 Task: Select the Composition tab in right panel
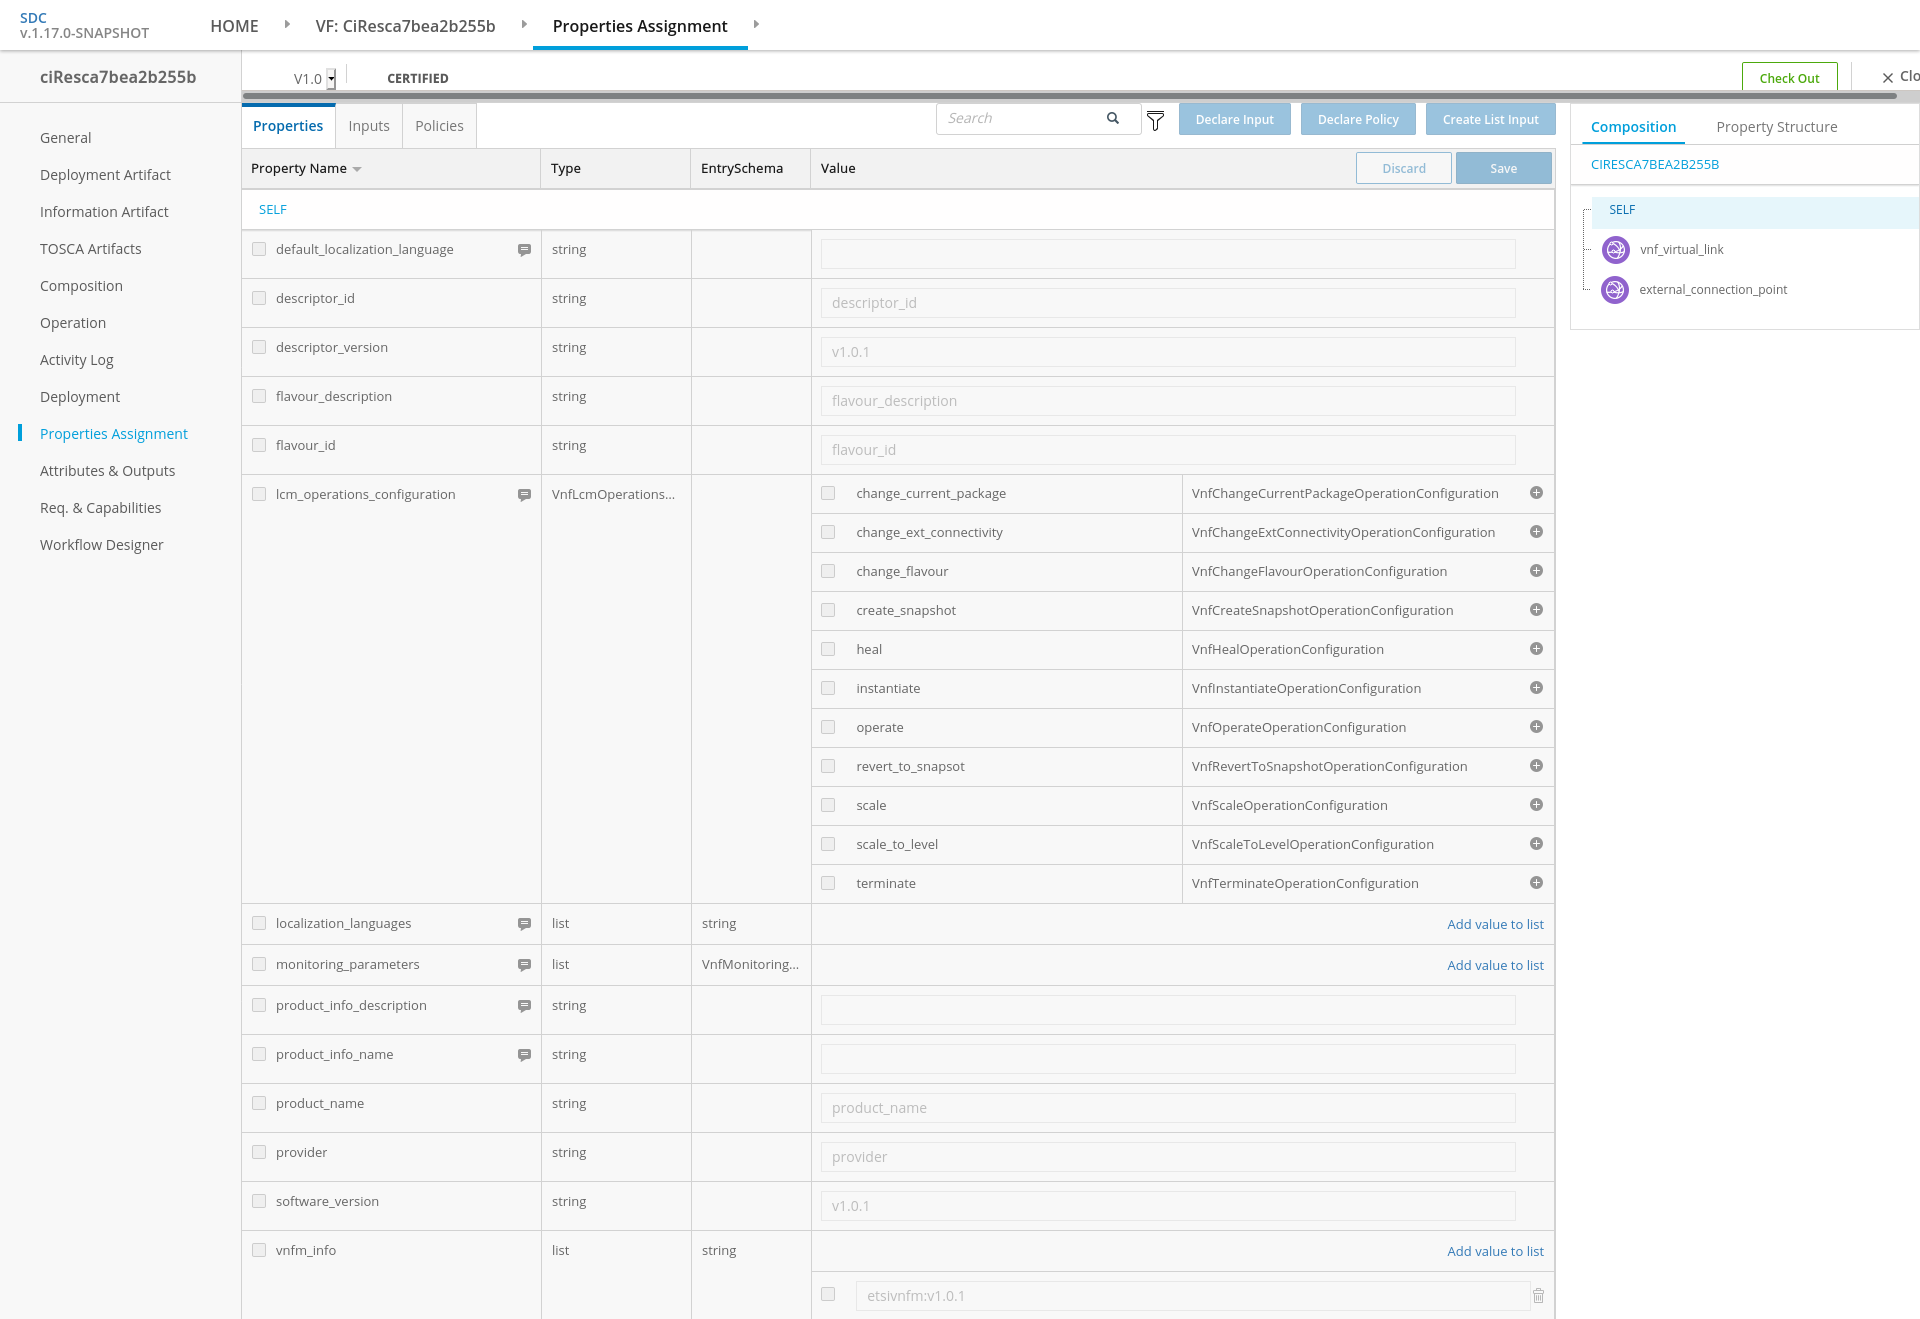coord(1633,127)
